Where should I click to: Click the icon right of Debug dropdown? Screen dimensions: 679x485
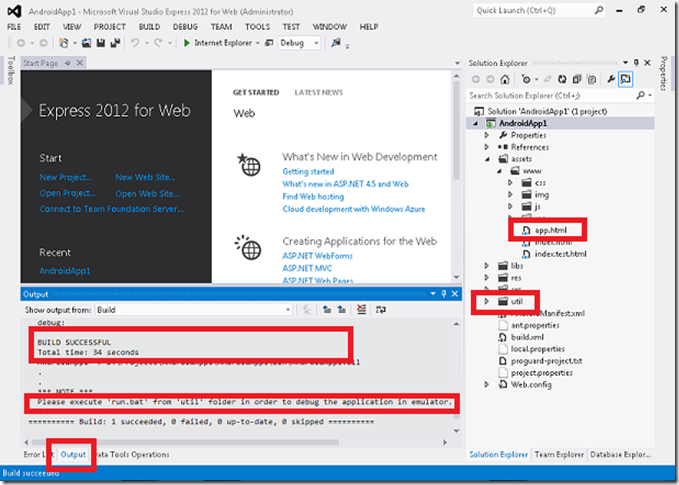click(336, 43)
